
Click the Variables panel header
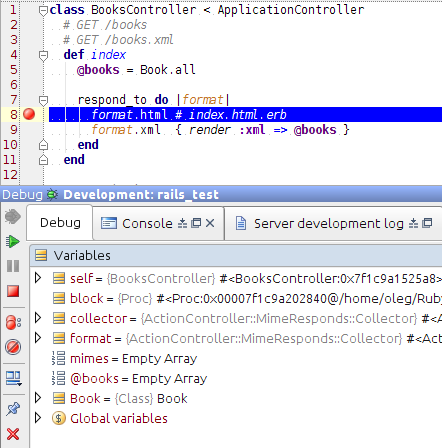[237, 255]
